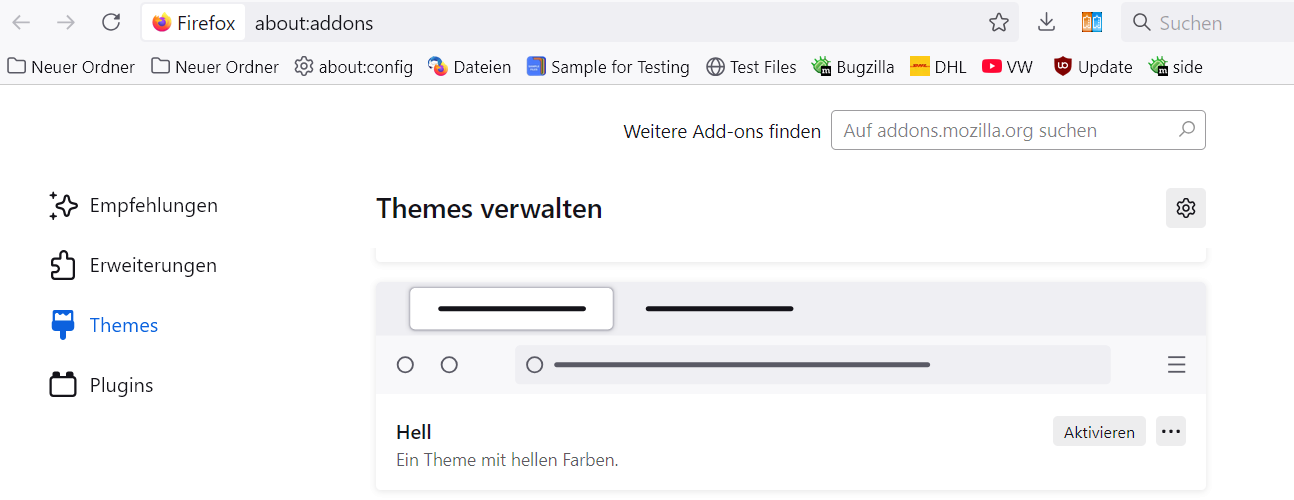Click the magnifier in add-ons search box
This screenshot has height=500, width=1294.
coord(1186,130)
